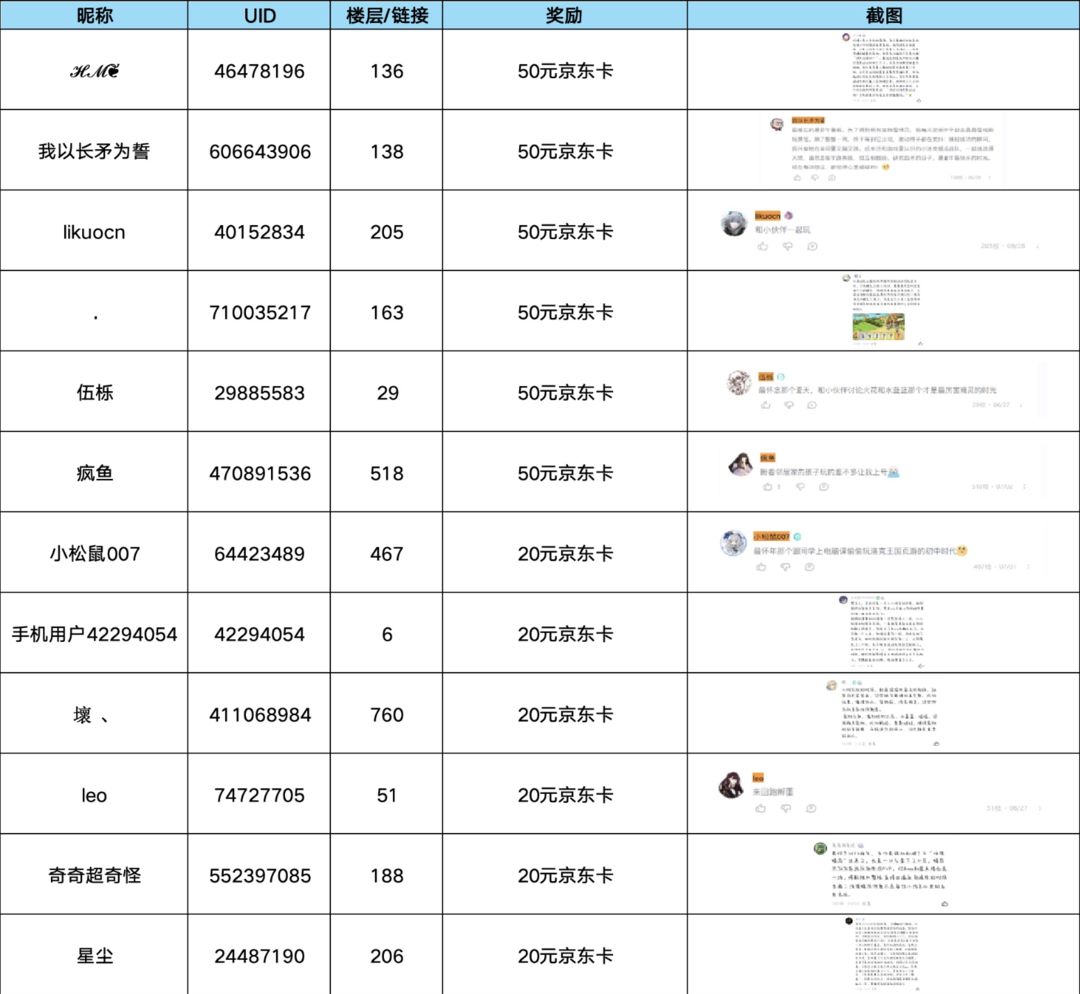Click UID 411068984
This screenshot has width=1080, height=994.
point(260,715)
